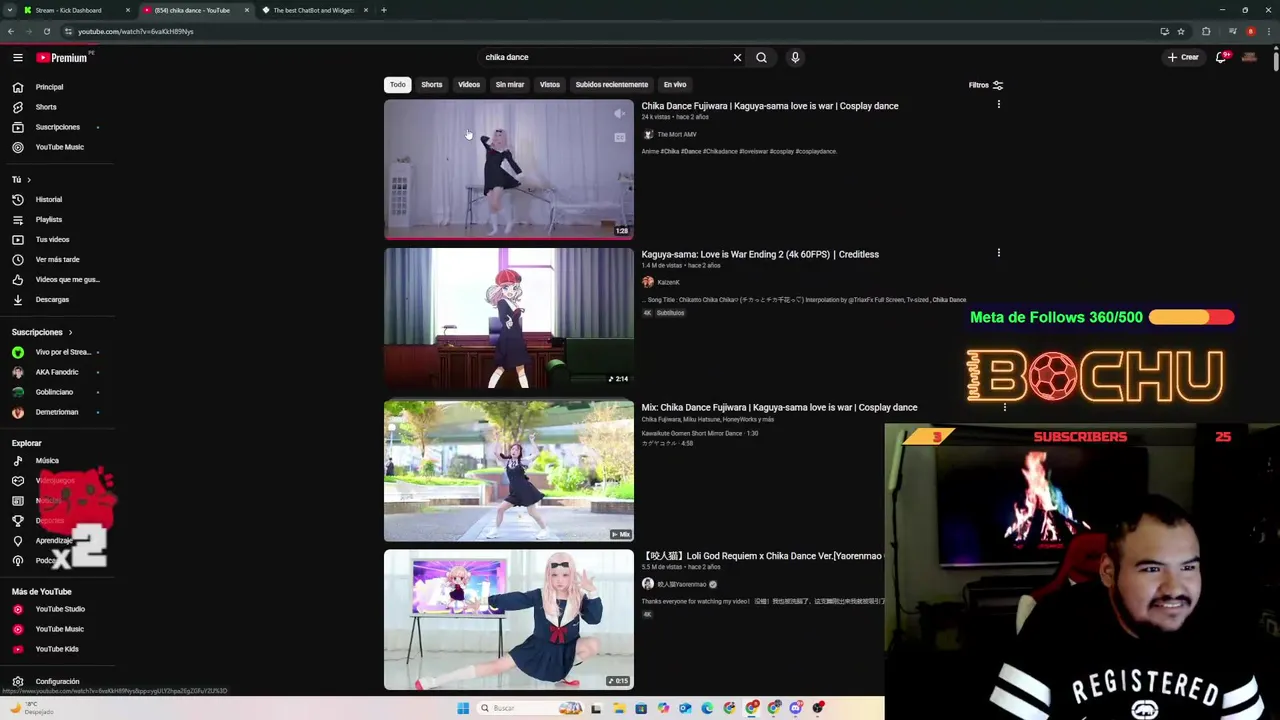Switch to The best ChatBot and Widgets tab
Screen dimensions: 1280x720
click(x=314, y=10)
